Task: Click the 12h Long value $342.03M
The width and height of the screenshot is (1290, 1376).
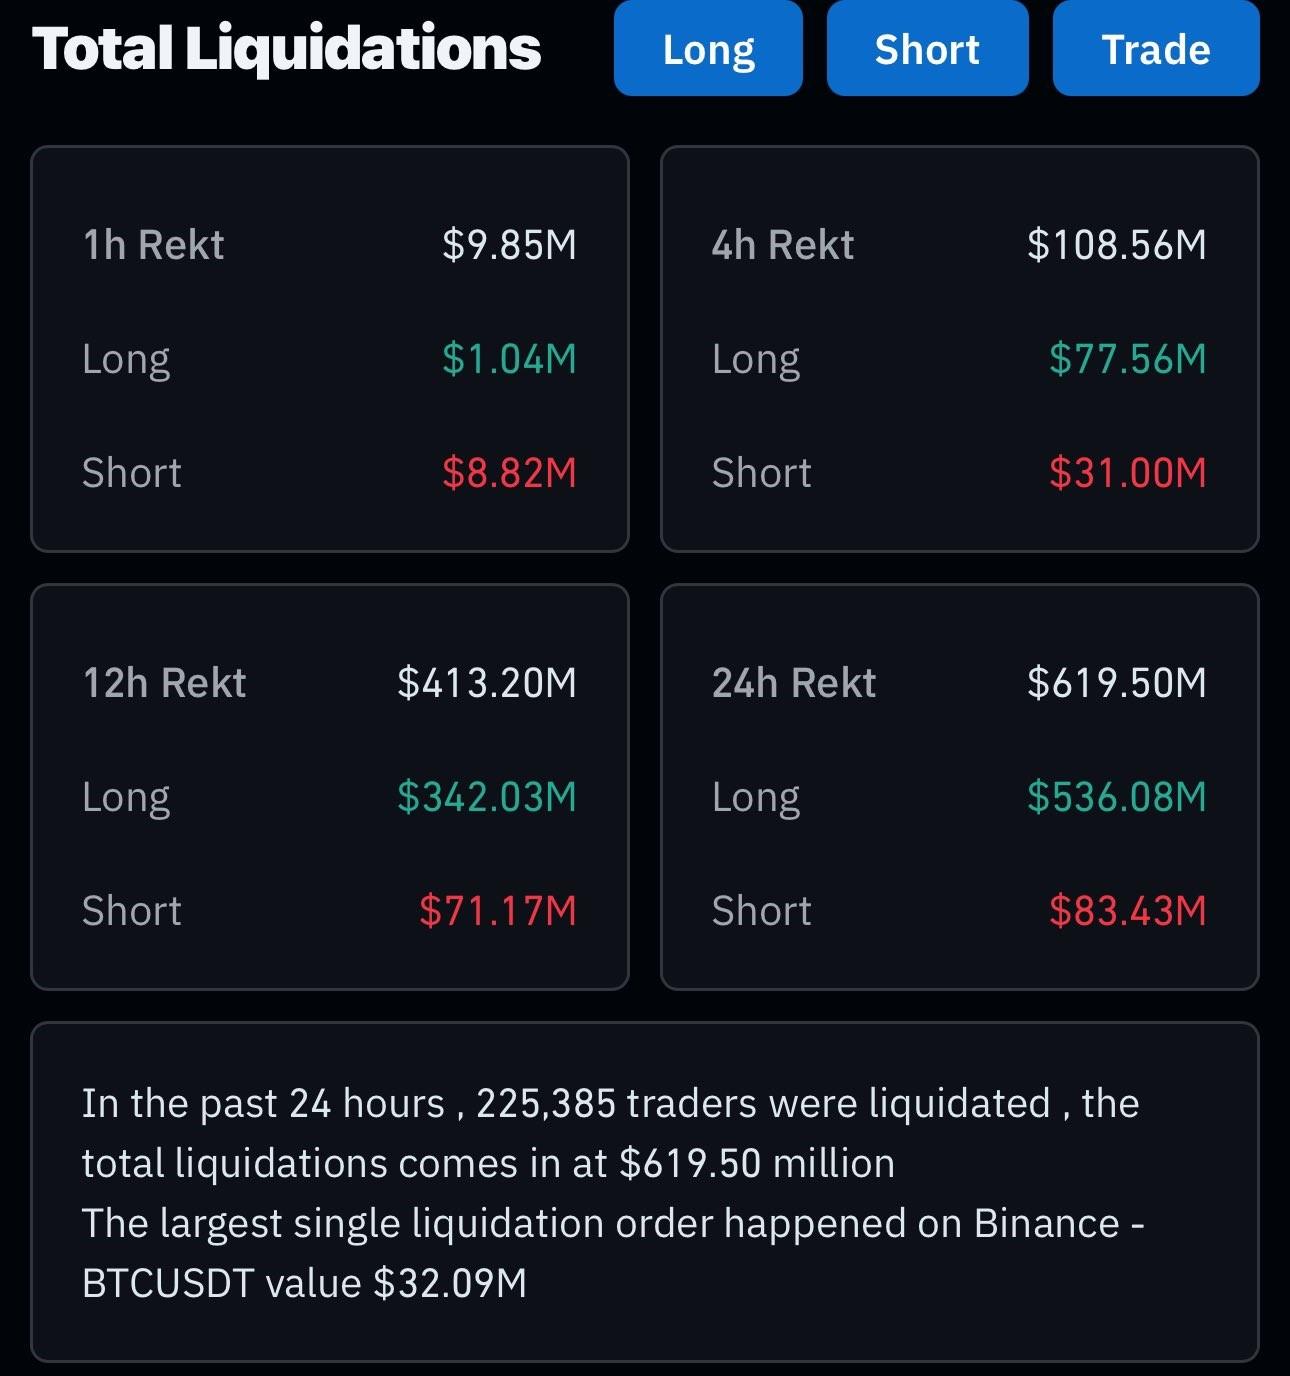Action: tap(487, 797)
